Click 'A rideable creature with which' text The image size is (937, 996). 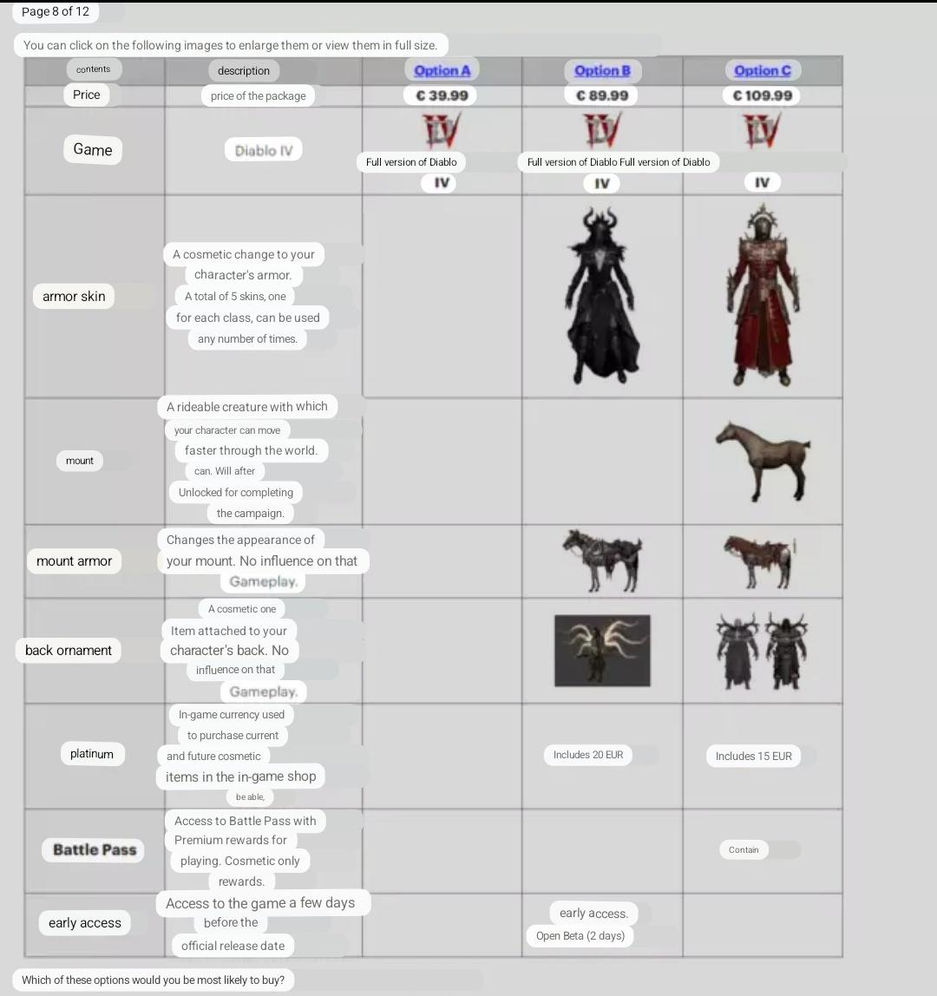[247, 407]
